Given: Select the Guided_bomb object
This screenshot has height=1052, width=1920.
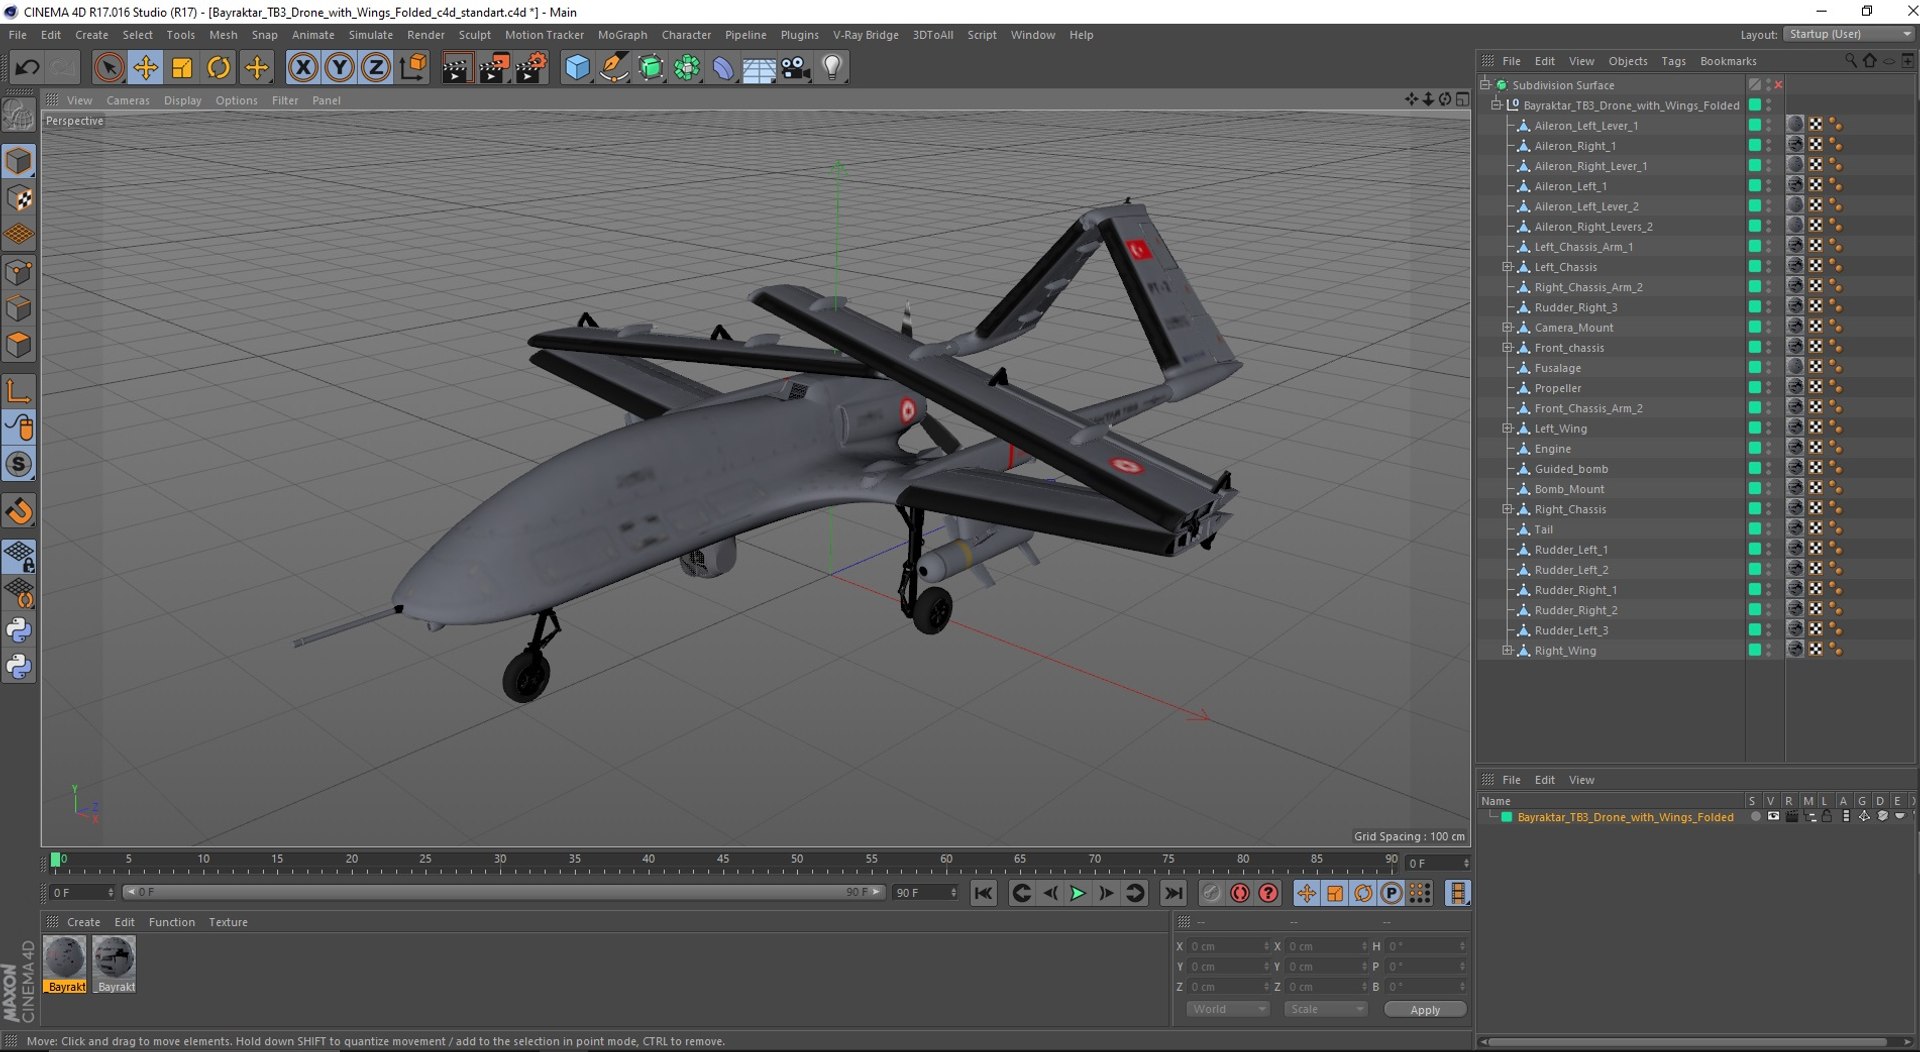Looking at the screenshot, I should click(1571, 469).
